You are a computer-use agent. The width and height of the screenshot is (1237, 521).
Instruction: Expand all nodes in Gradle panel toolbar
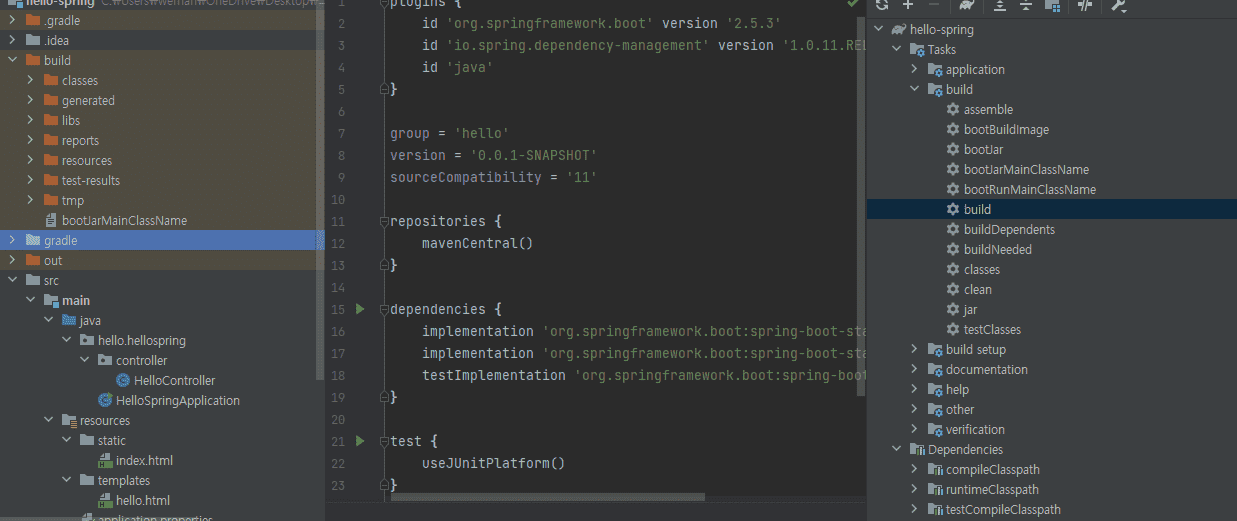[x=1000, y=5]
